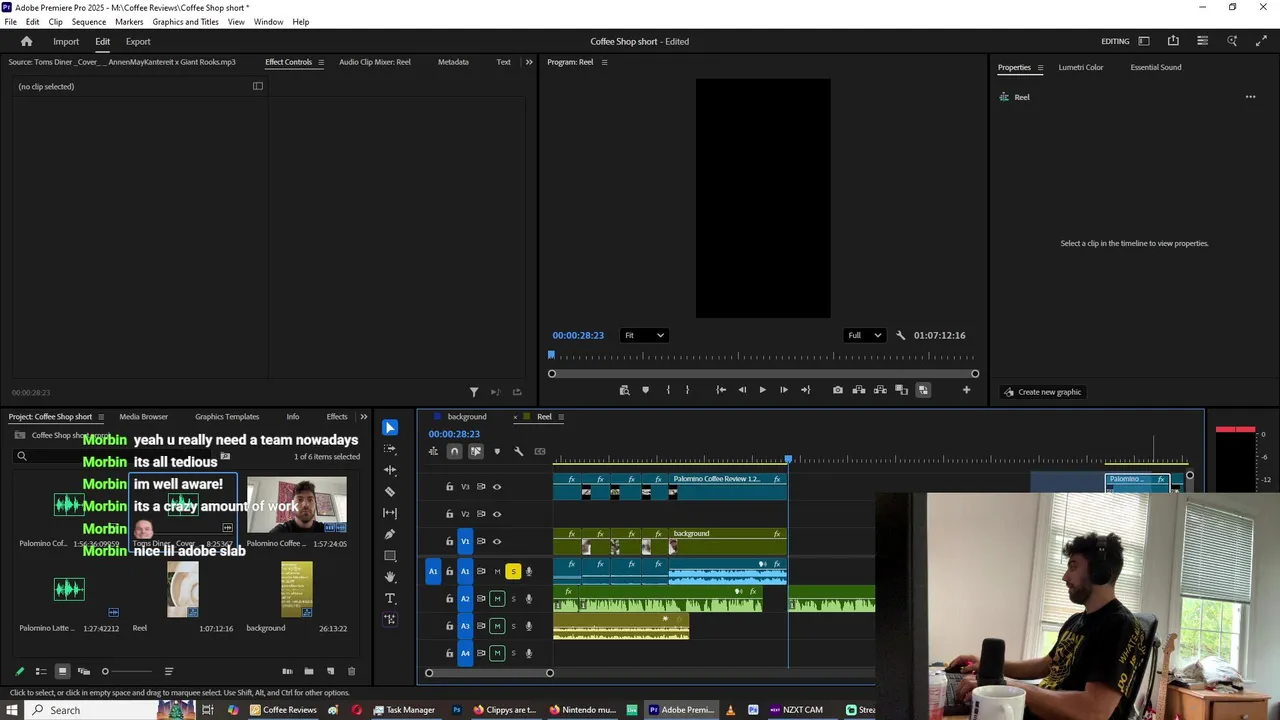Switch to Lumetri Color tab
Screen dimensions: 1280x720
[1081, 67]
